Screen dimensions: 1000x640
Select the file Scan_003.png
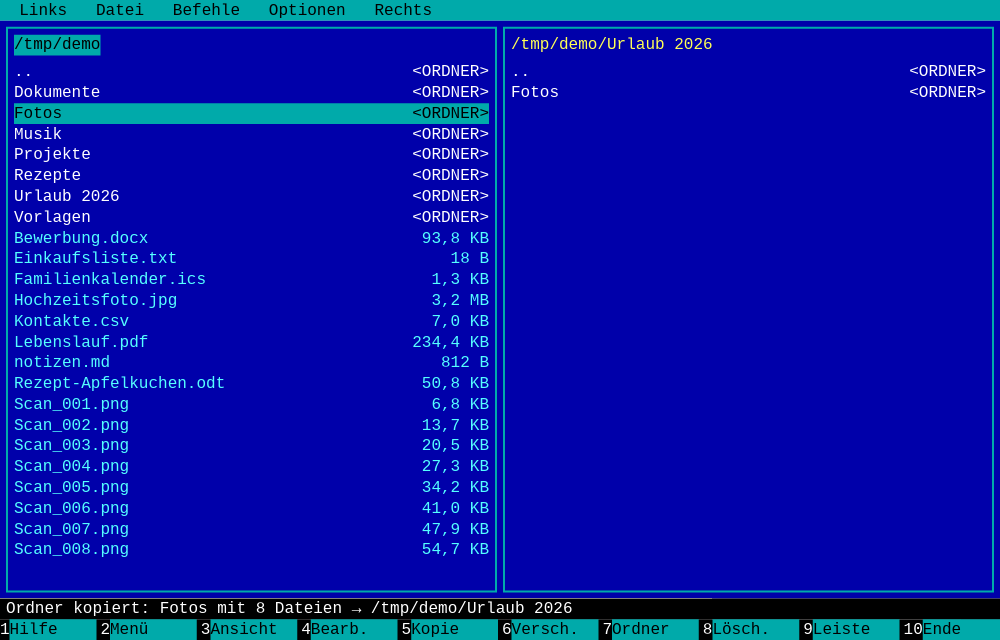[x=251, y=445]
